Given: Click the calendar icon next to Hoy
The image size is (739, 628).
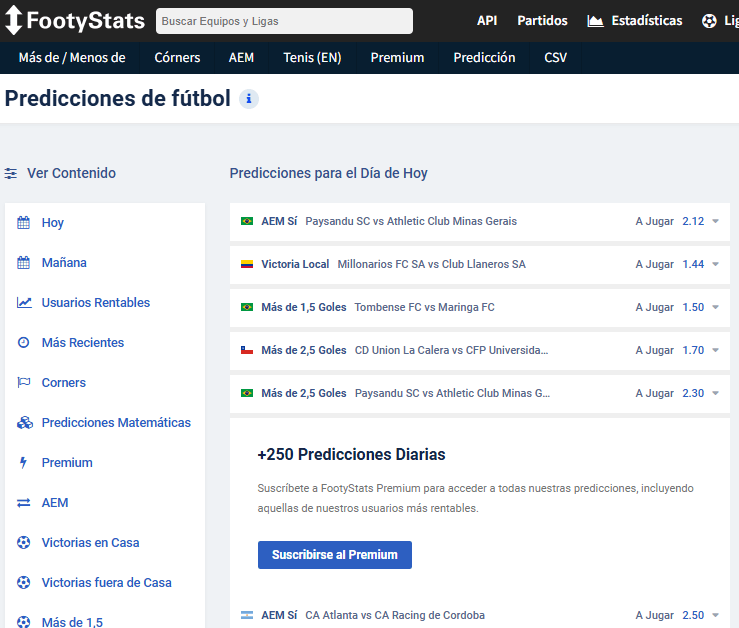Looking at the screenshot, I should 24,223.
